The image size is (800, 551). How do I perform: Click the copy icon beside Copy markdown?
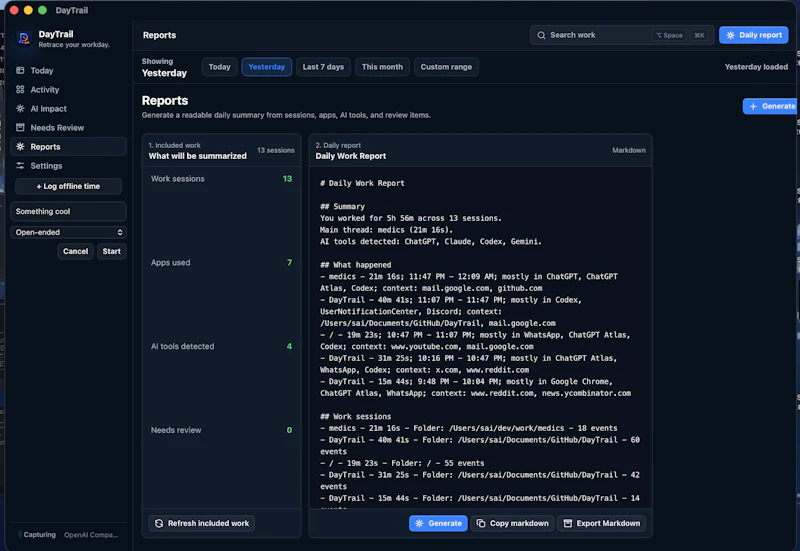point(481,523)
